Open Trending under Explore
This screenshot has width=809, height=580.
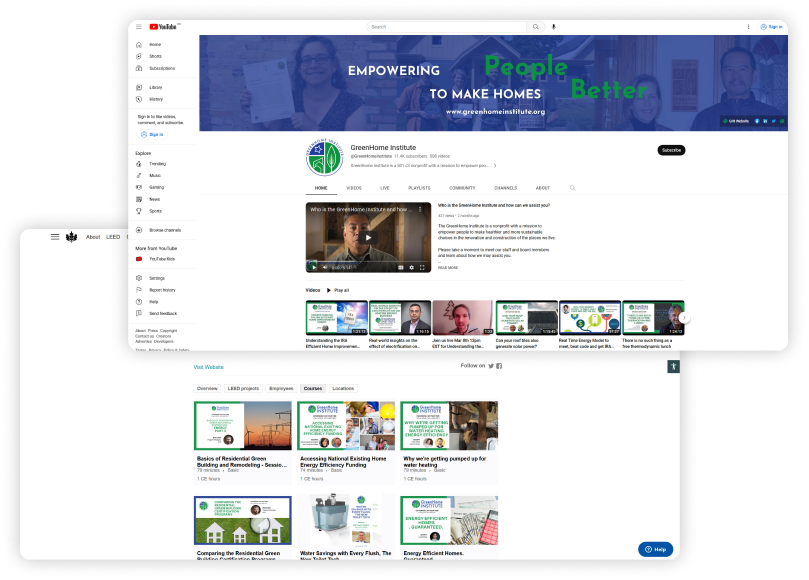[x=152, y=164]
